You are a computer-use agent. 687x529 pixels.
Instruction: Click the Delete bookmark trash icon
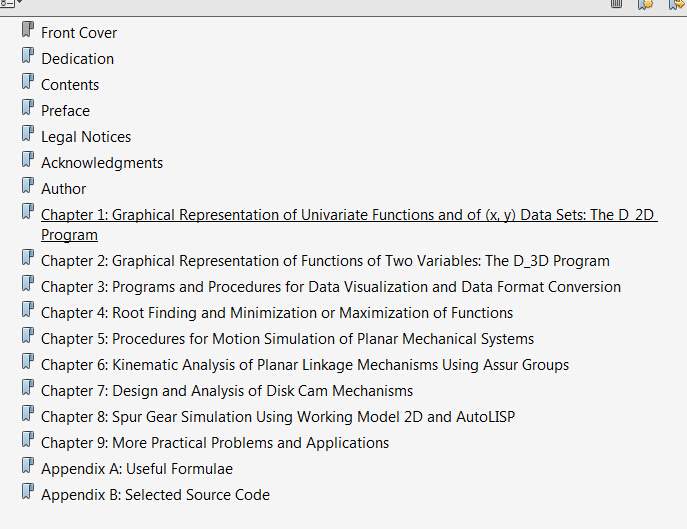coord(617,5)
